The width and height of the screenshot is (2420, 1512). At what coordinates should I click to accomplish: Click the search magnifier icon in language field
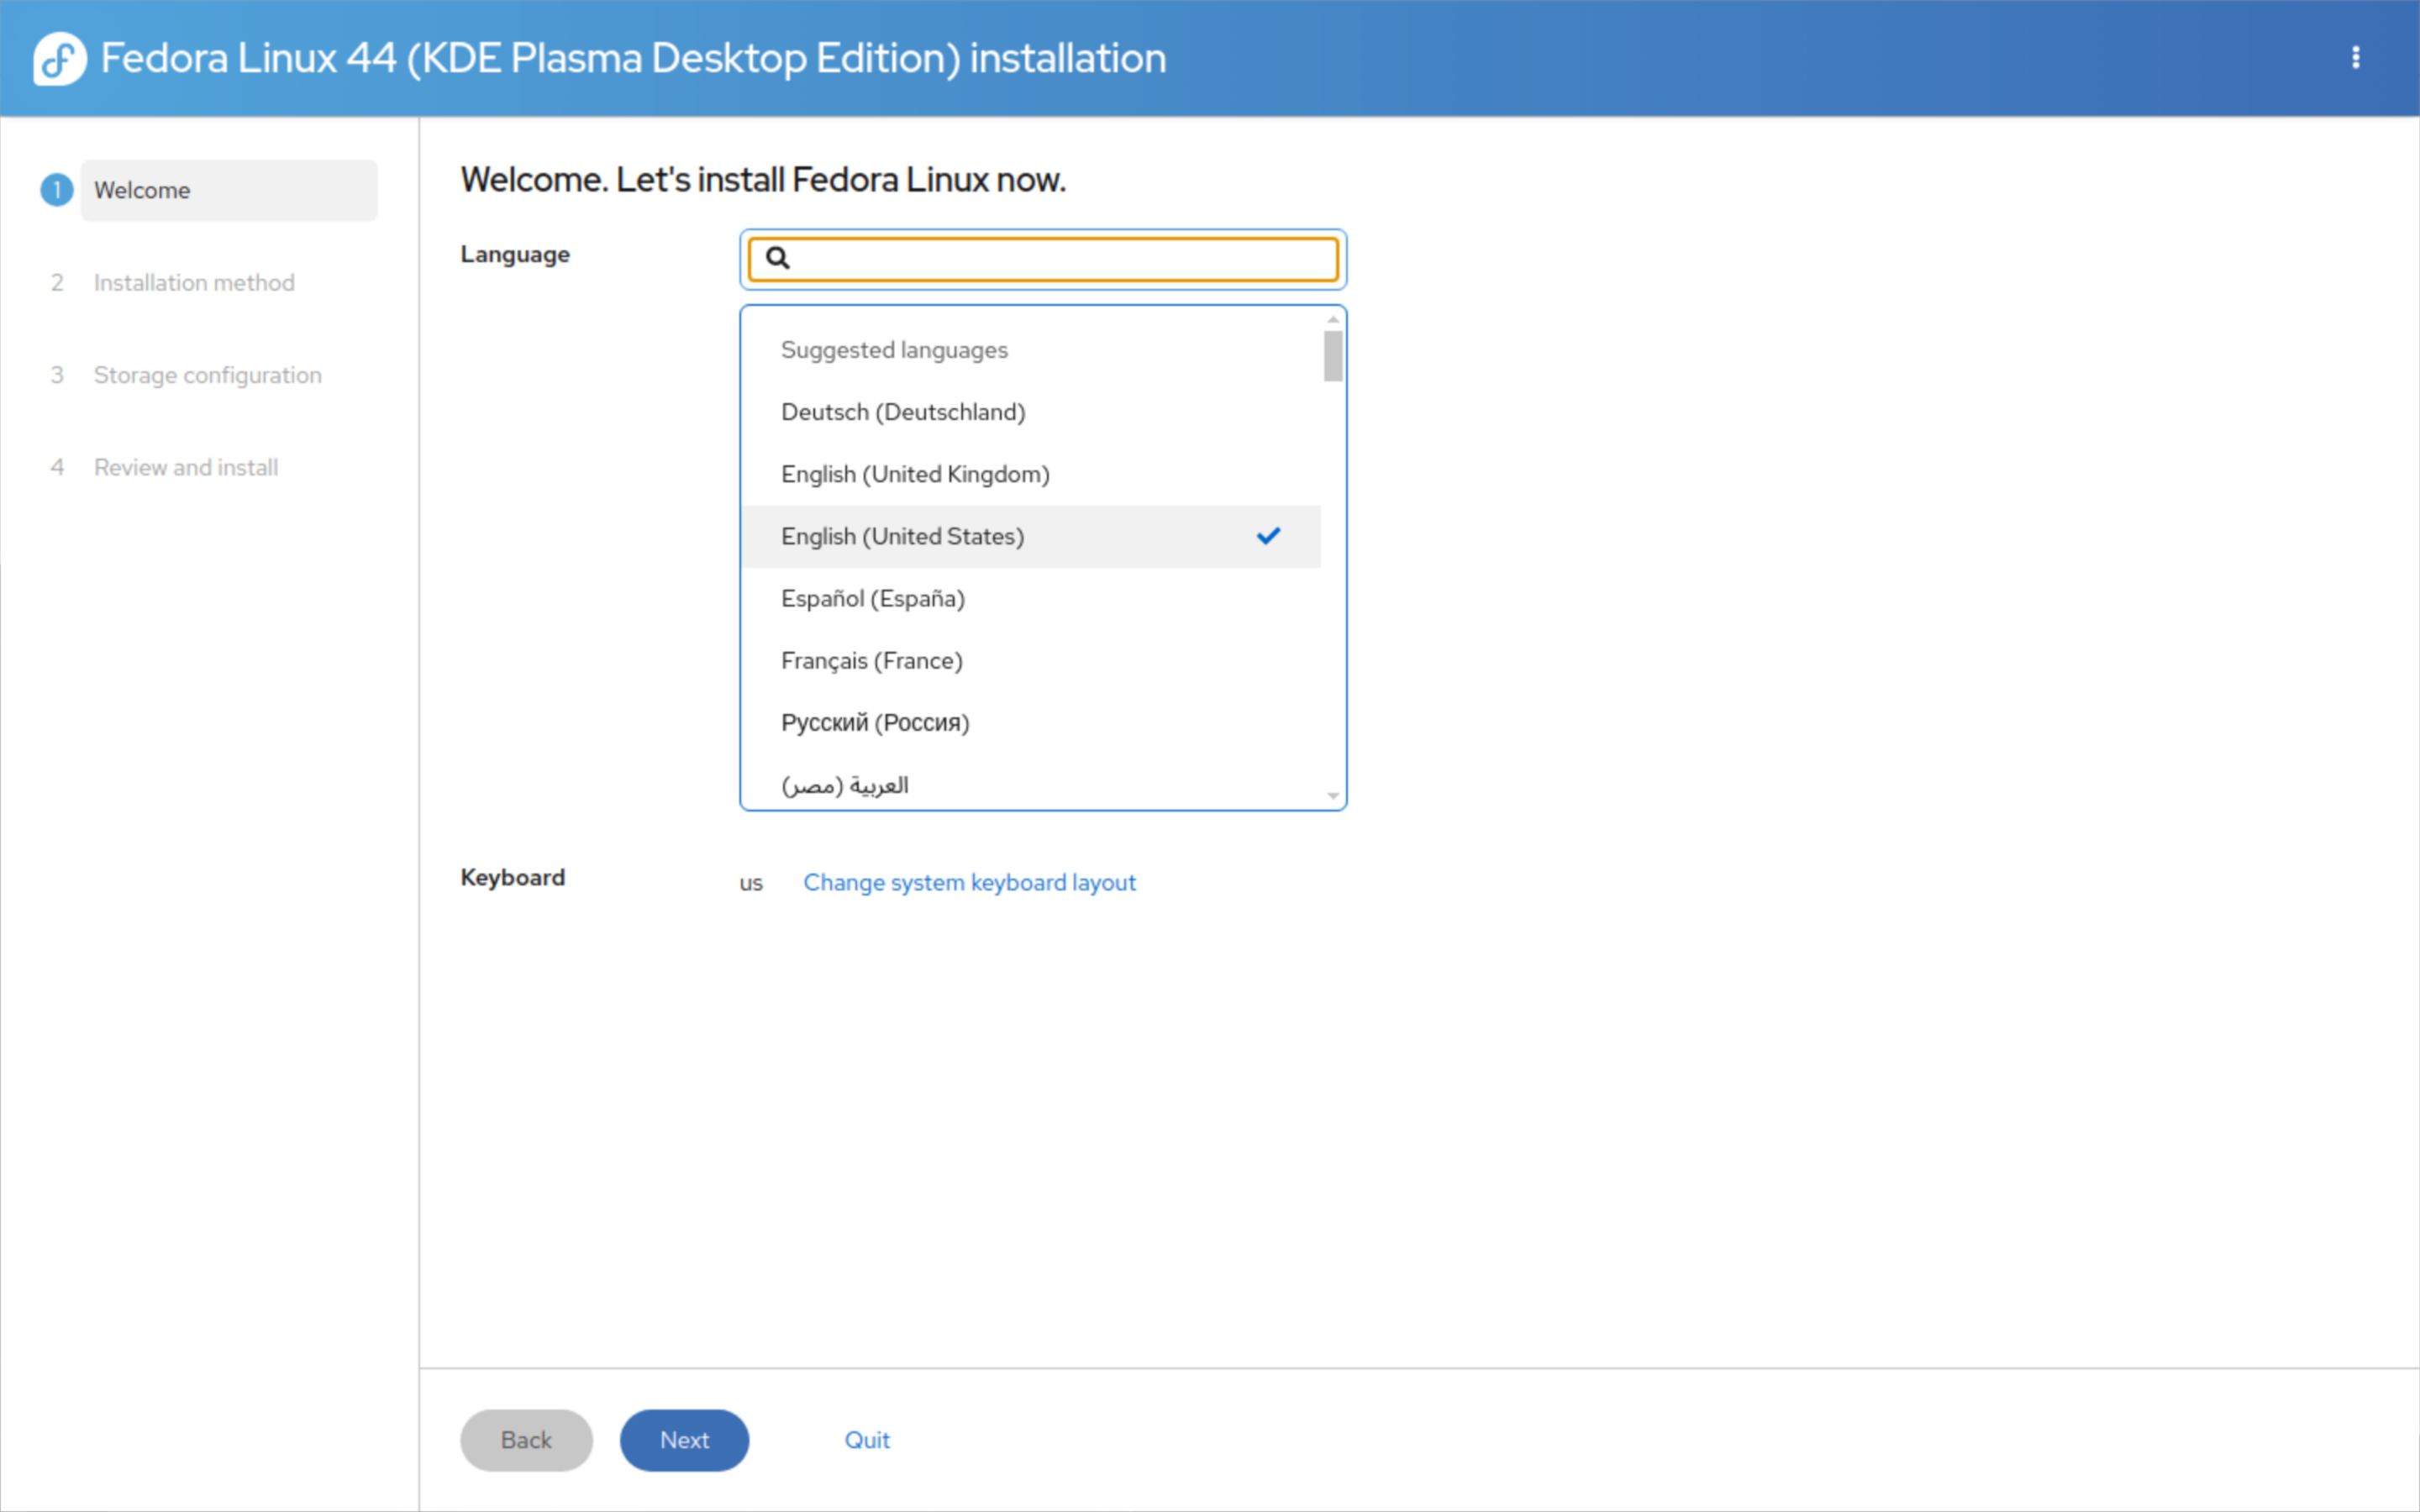point(777,258)
